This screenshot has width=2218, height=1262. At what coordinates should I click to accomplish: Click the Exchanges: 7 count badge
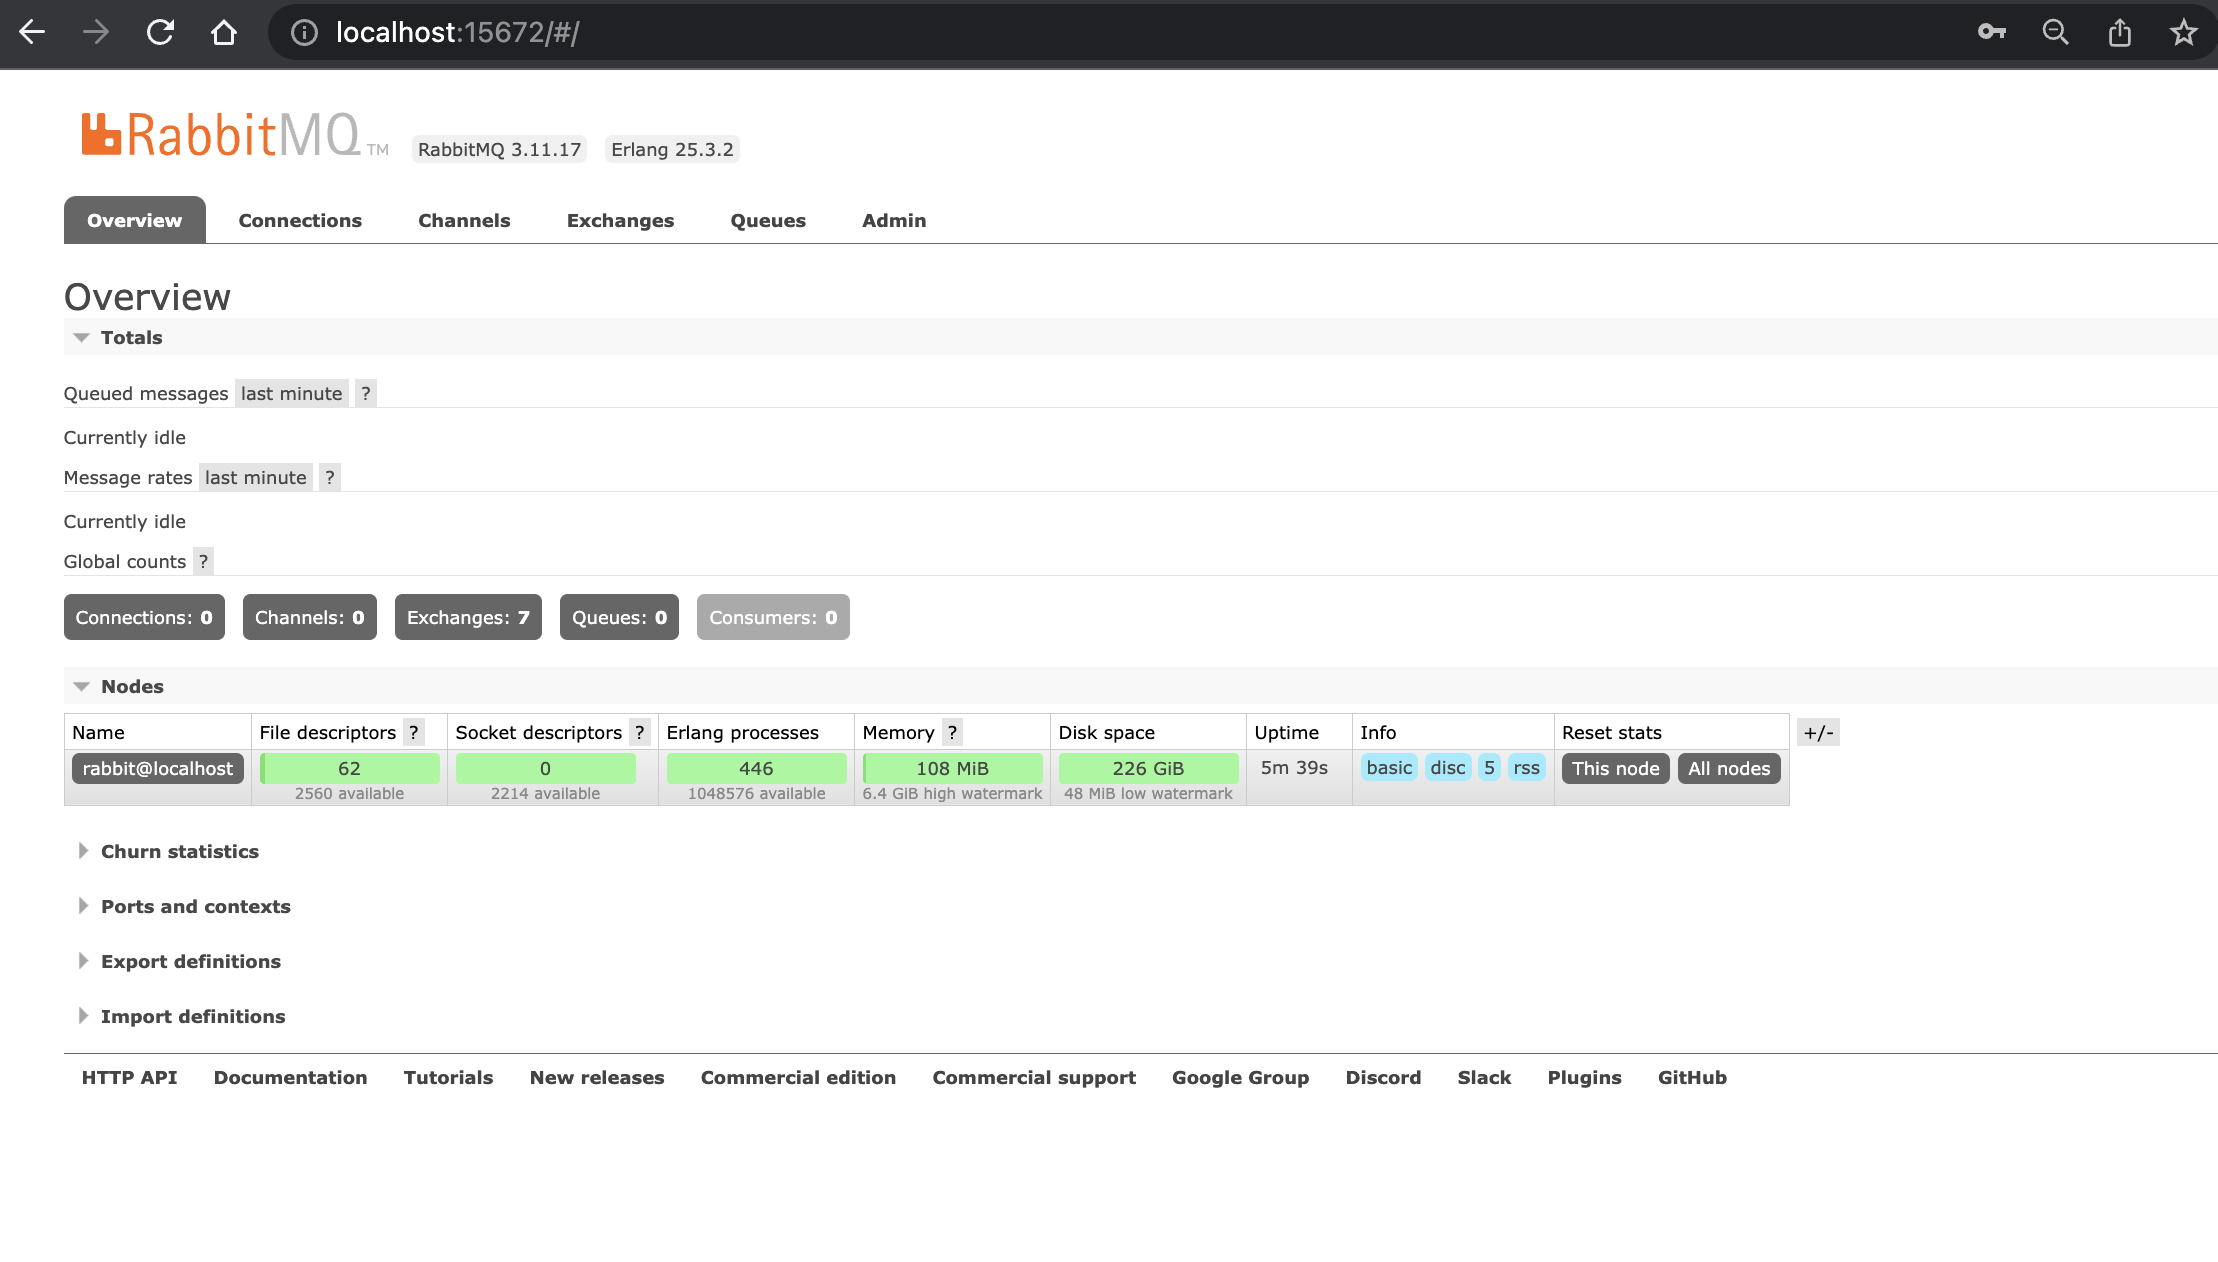click(x=467, y=617)
